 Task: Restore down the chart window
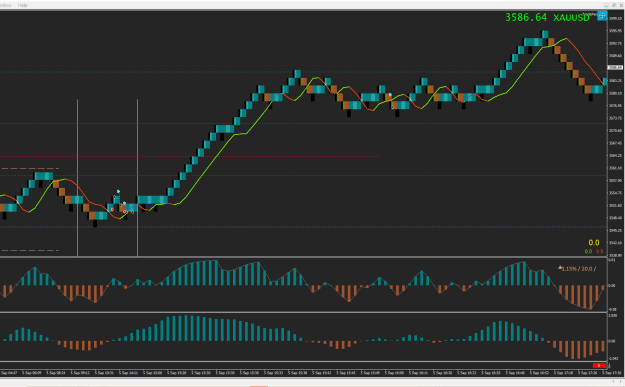pos(613,5)
